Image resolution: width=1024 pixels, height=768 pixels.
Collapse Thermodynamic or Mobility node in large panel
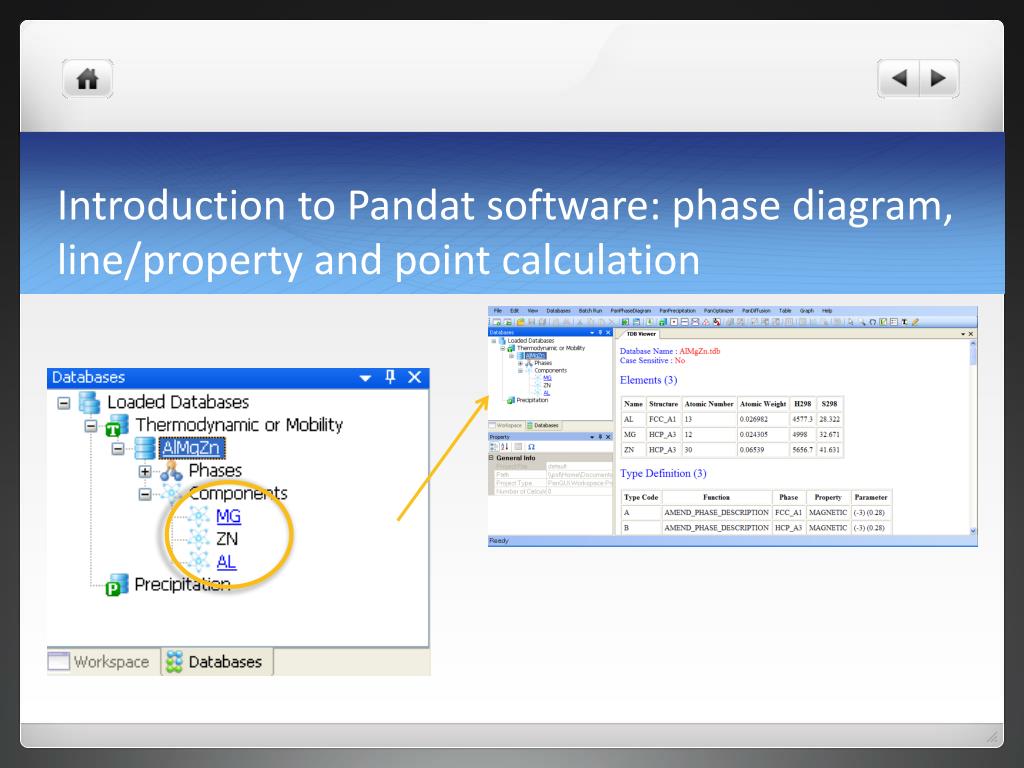(91, 426)
